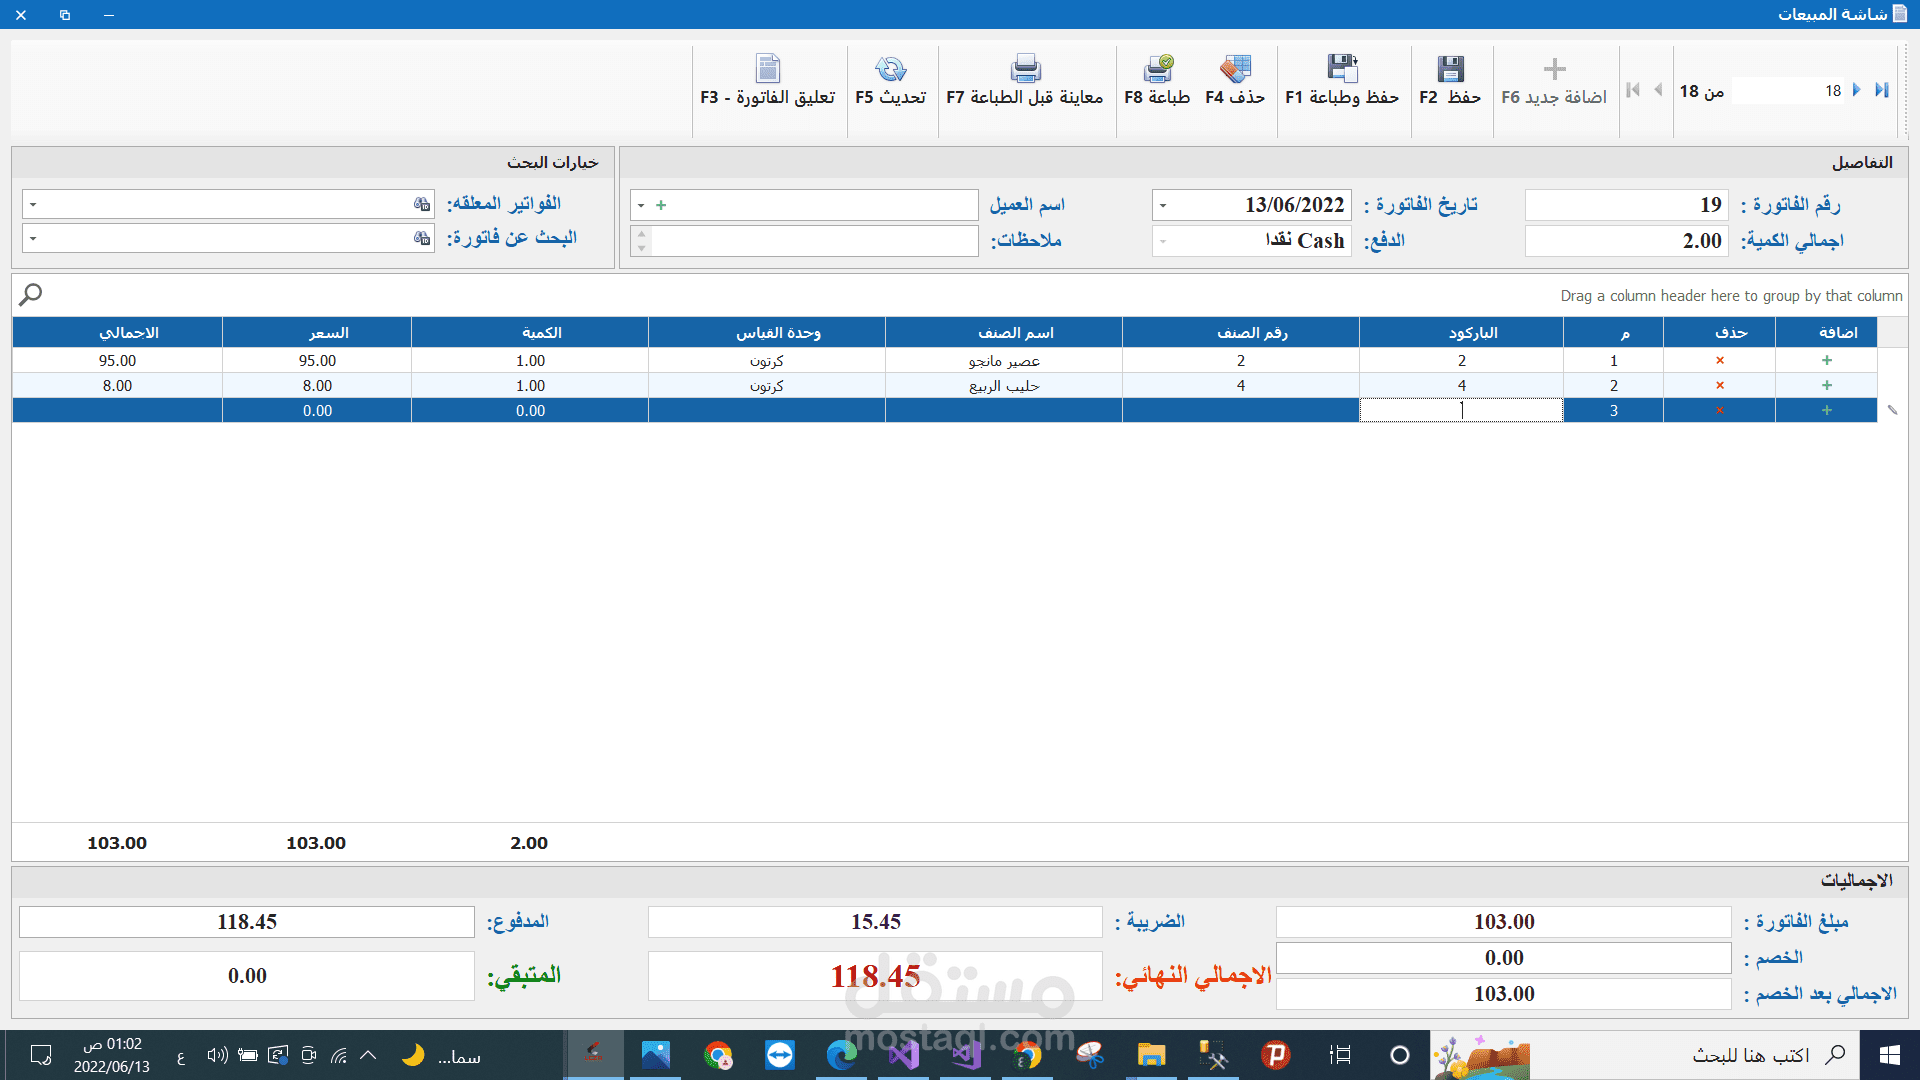Image resolution: width=1920 pixels, height=1080 pixels.
Task: Open Microsoft Edge from the taskbar
Action: coord(841,1055)
